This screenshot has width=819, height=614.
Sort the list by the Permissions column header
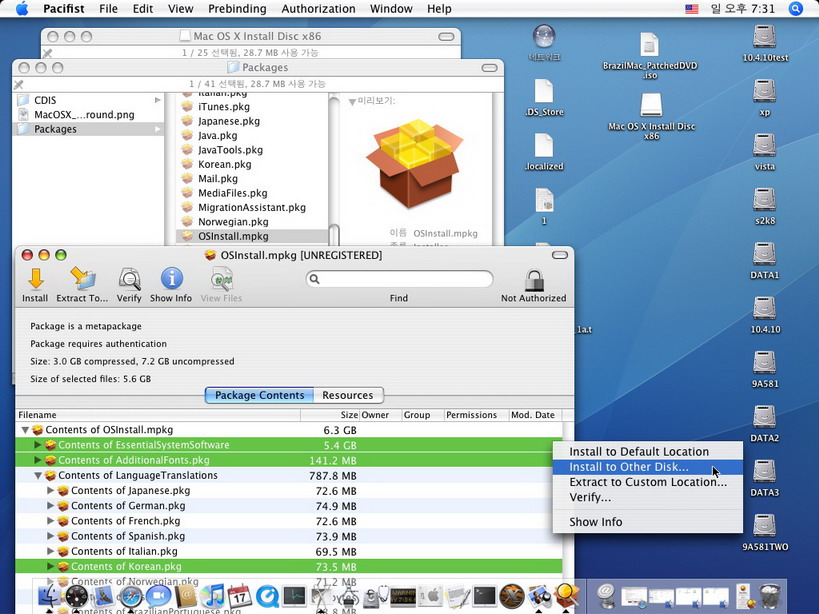pyautogui.click(x=476, y=415)
